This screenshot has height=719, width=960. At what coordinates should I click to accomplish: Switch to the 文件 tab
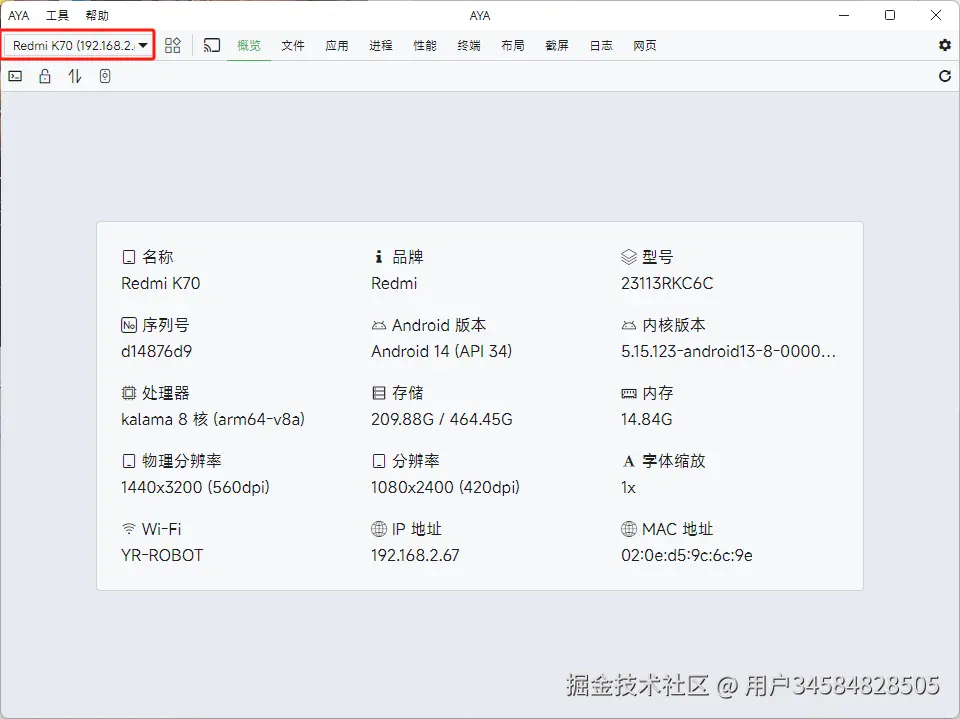293,45
